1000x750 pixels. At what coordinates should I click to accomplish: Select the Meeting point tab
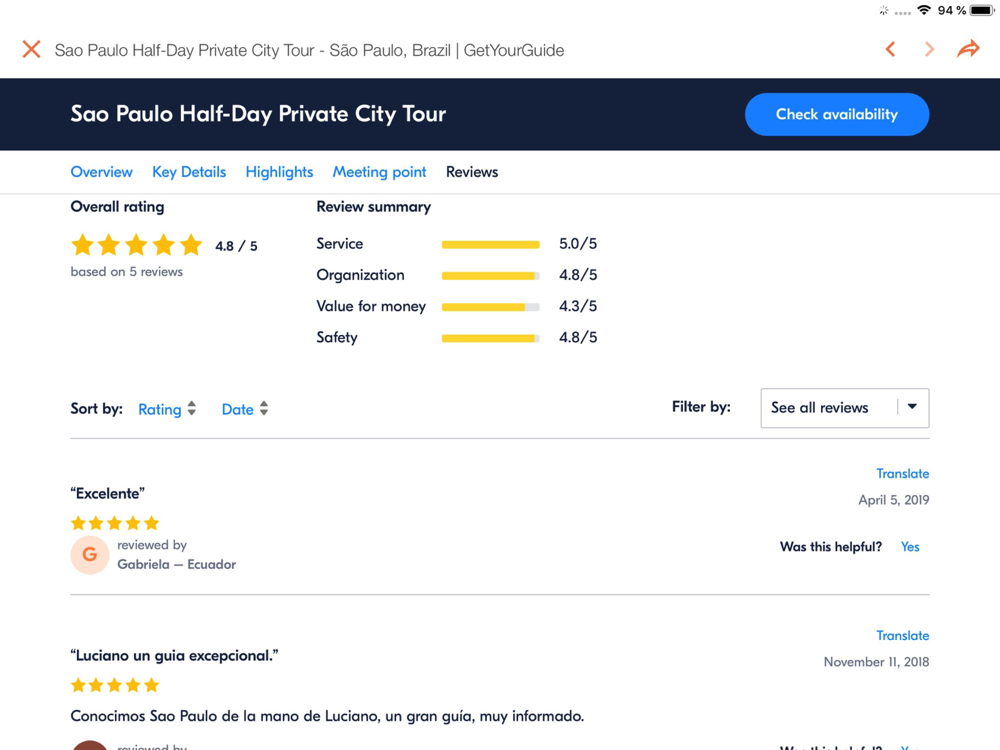(379, 172)
